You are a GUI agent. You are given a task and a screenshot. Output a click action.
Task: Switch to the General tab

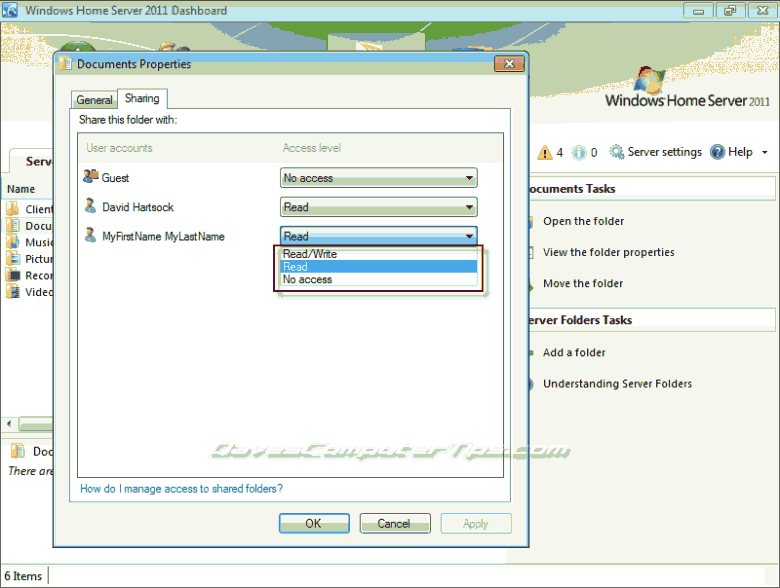[94, 100]
